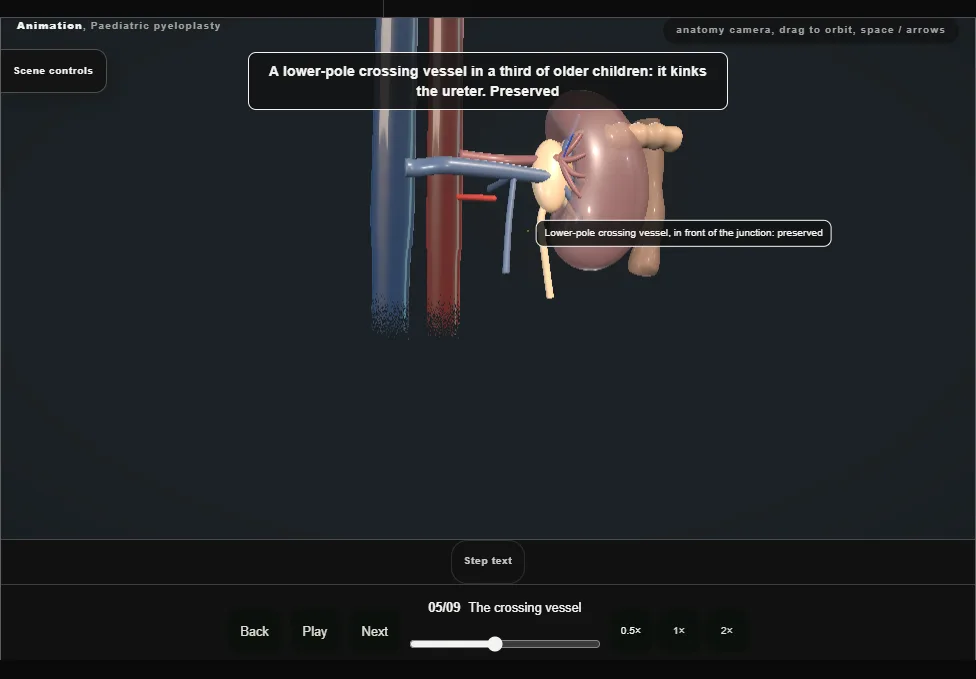This screenshot has width=976, height=679.
Task: Click the crossing vessel caption banner
Action: pos(487,81)
